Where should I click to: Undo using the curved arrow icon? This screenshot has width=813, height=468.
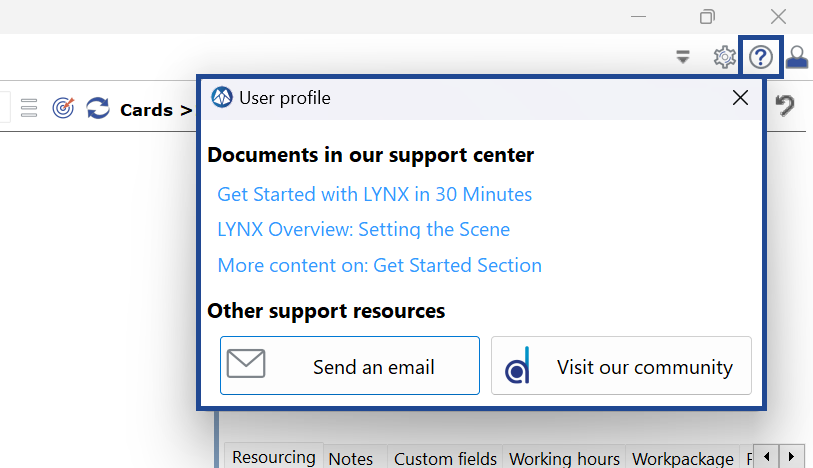click(785, 105)
